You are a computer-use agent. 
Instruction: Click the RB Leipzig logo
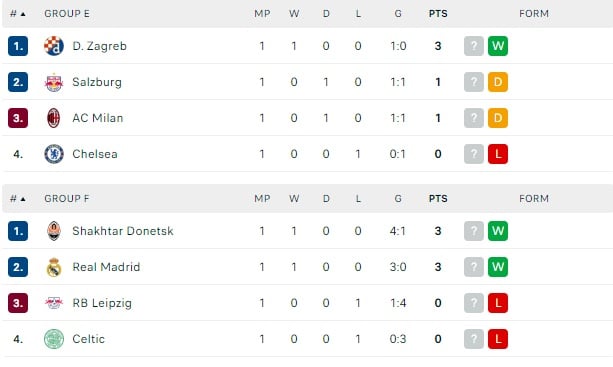[x=54, y=303]
